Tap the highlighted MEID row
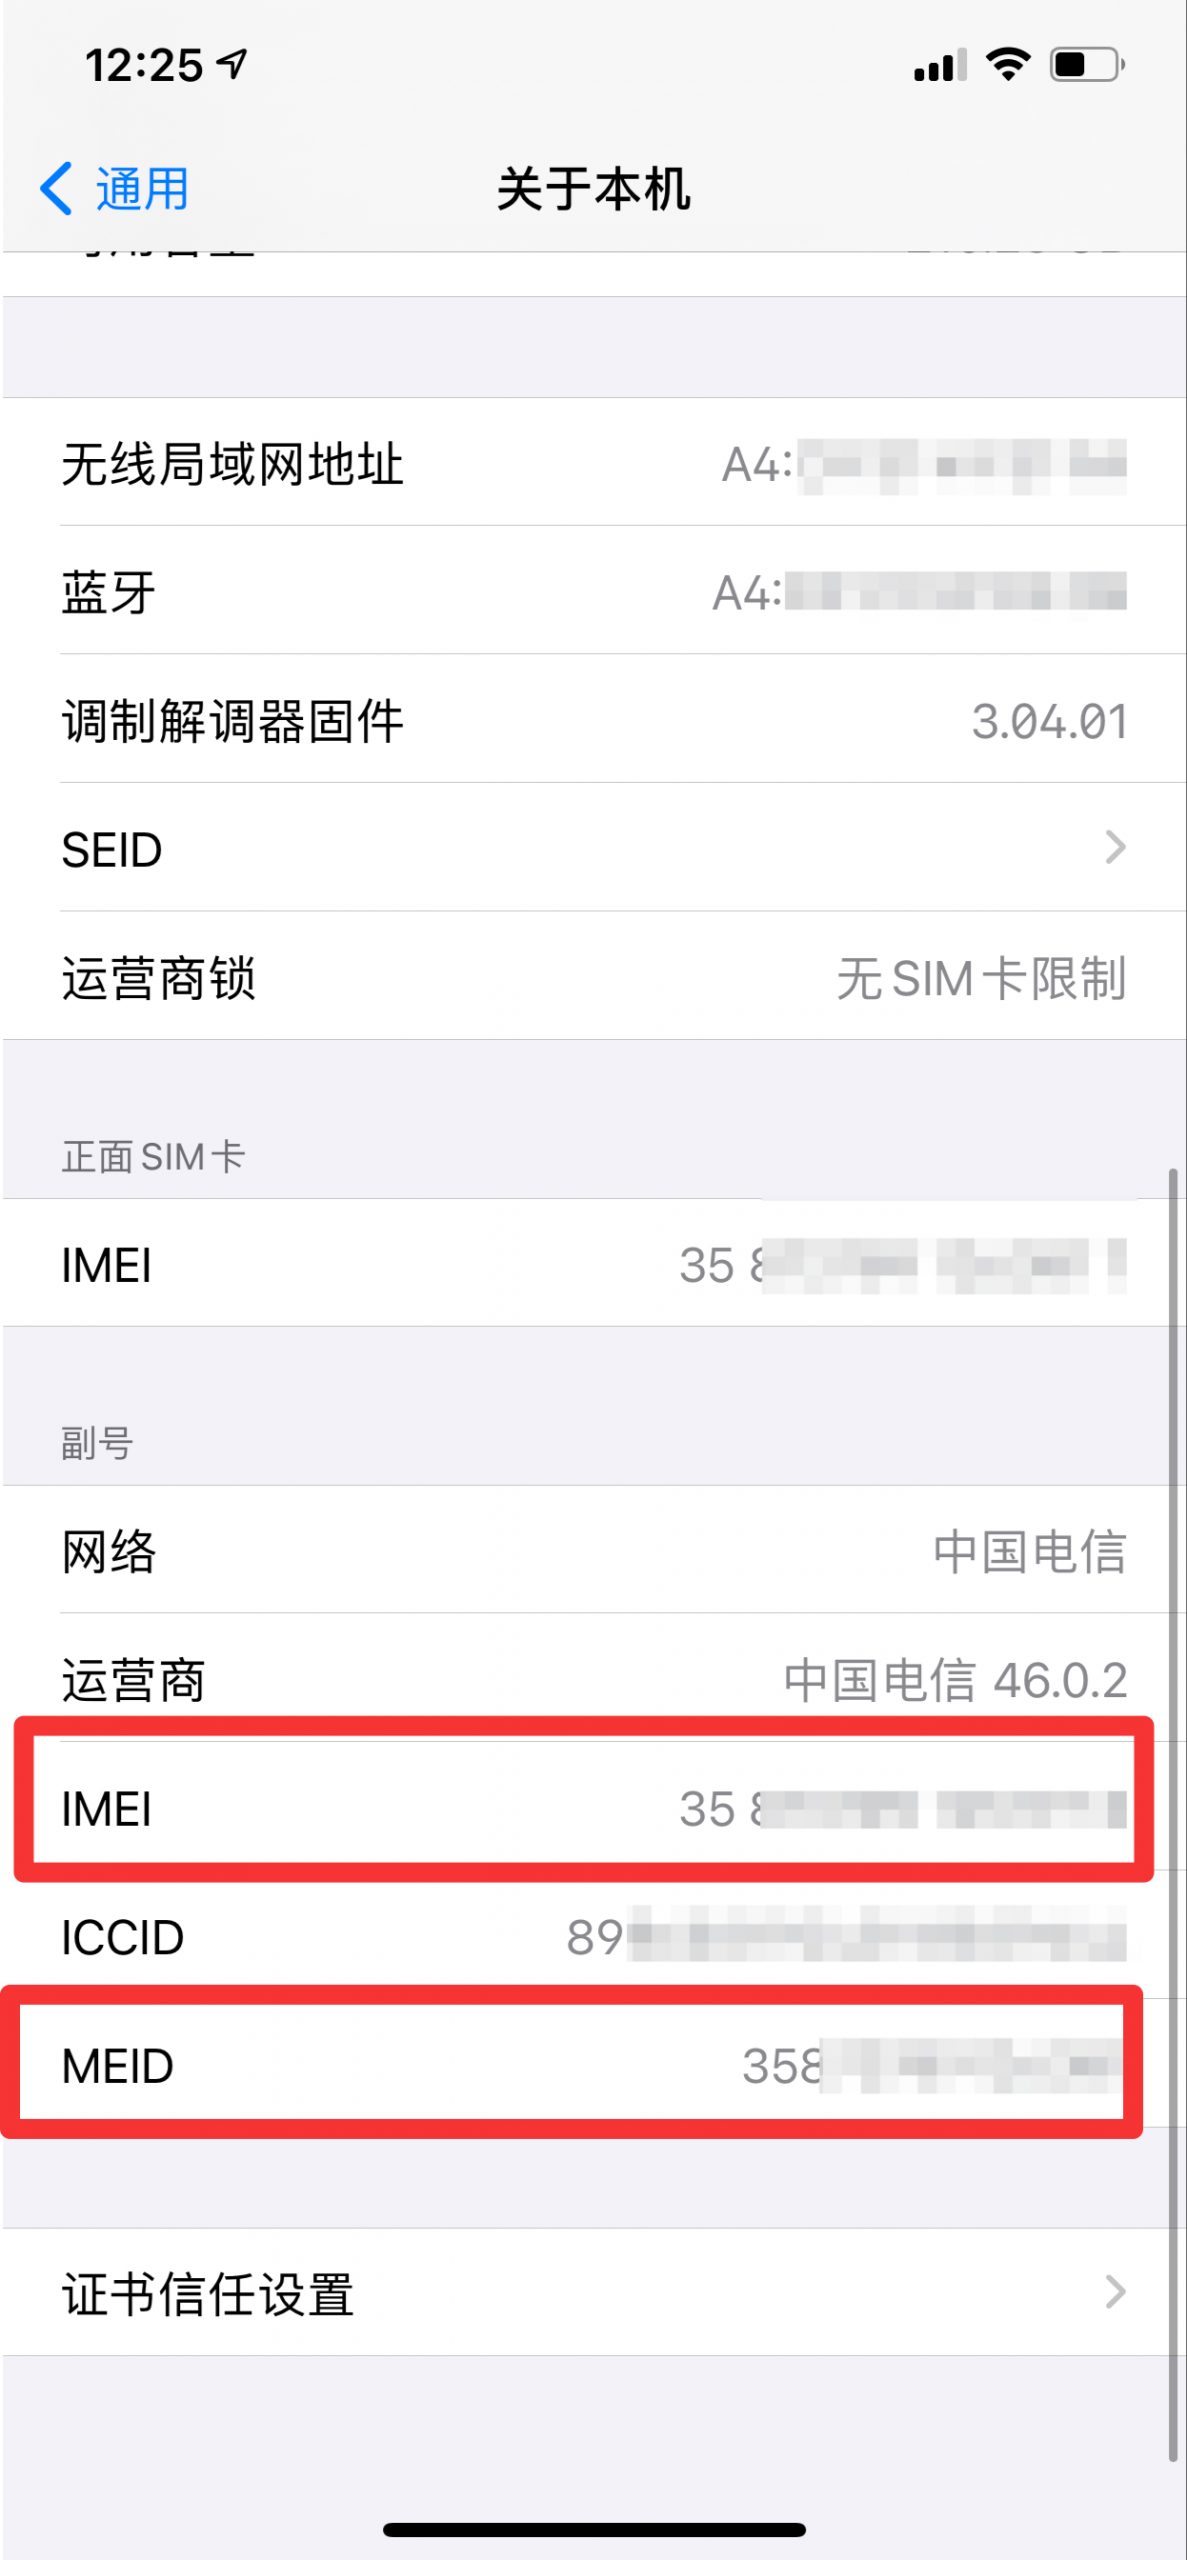This screenshot has height=2560, width=1187. click(571, 2064)
